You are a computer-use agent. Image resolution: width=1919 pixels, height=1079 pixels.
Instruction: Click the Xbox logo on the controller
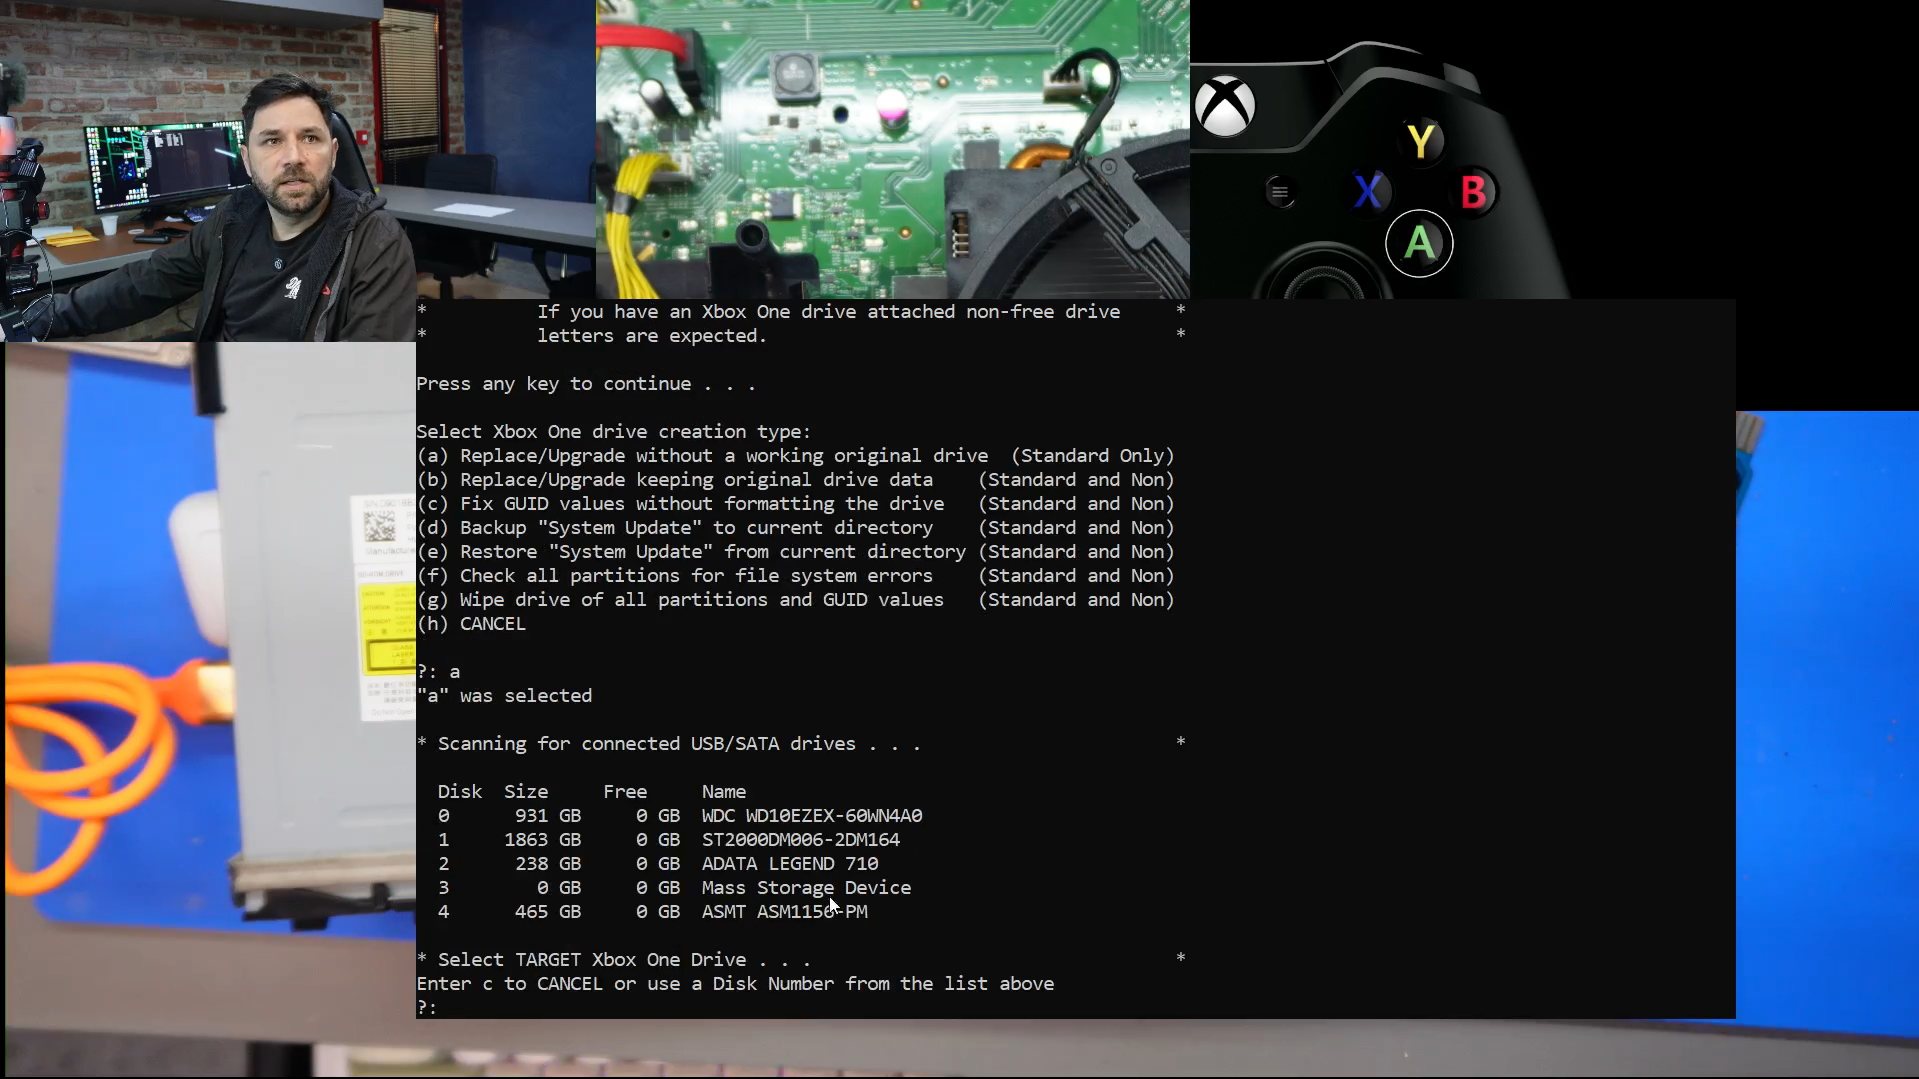pyautogui.click(x=1226, y=106)
